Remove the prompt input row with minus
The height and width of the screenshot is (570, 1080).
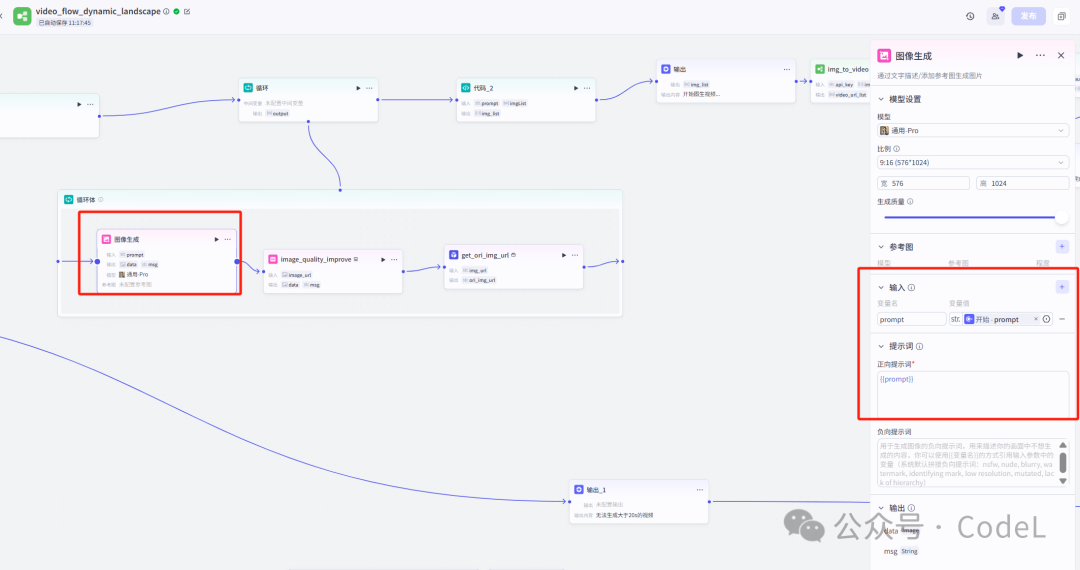[x=1062, y=319]
